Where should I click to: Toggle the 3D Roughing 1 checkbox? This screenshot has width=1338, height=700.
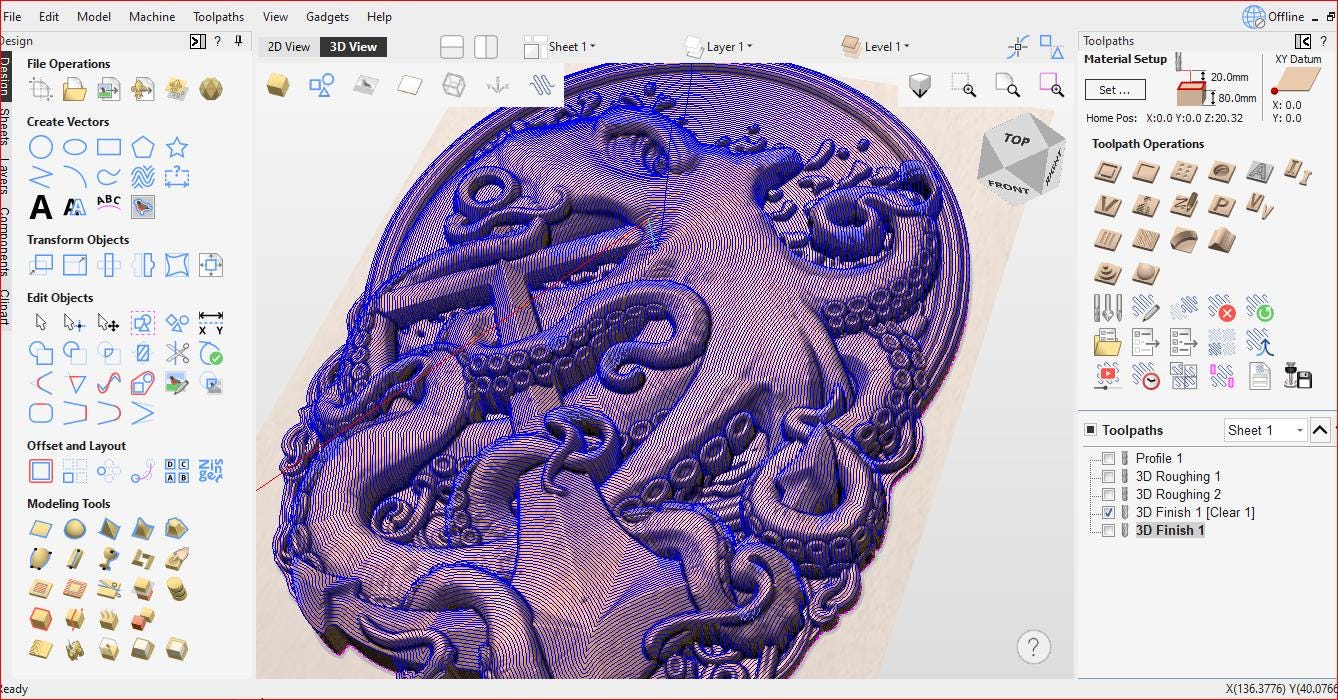tap(1108, 477)
